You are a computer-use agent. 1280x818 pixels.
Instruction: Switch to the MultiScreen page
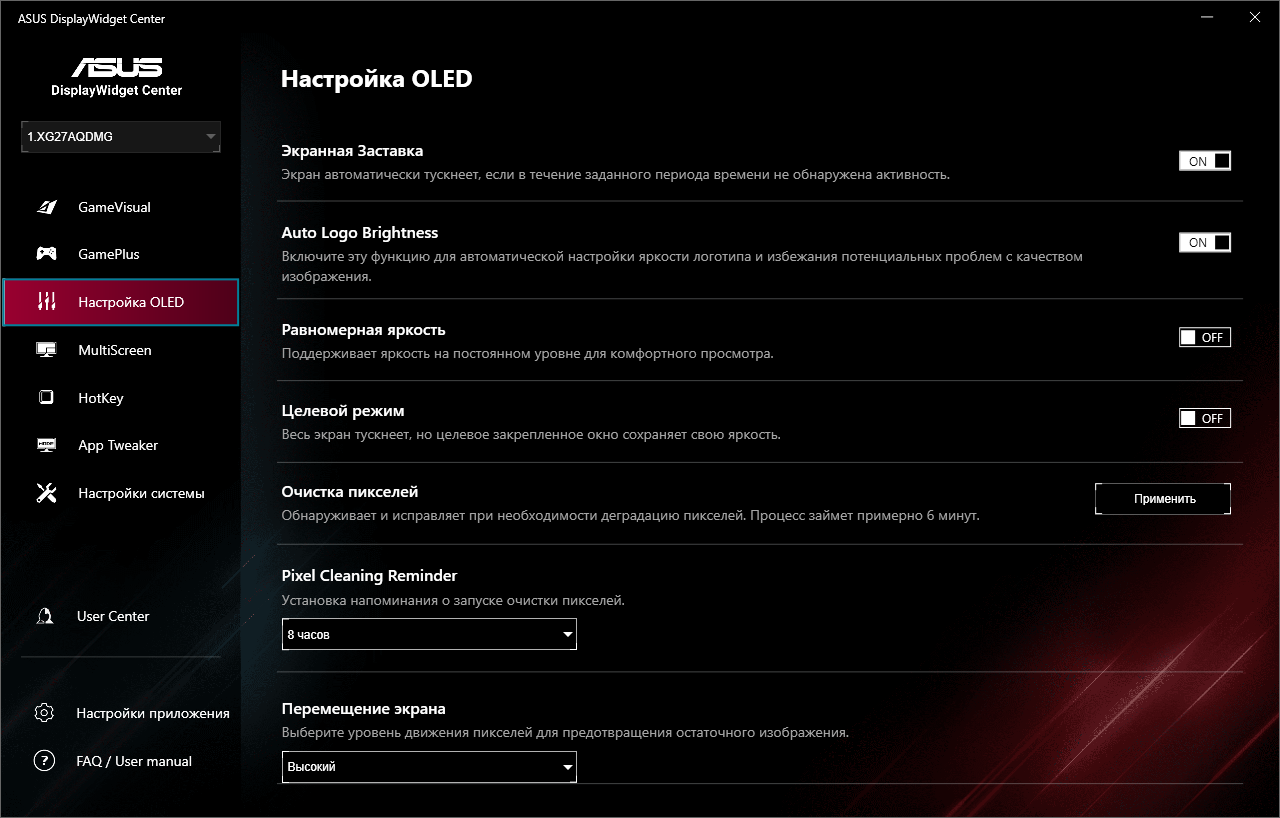[x=120, y=350]
